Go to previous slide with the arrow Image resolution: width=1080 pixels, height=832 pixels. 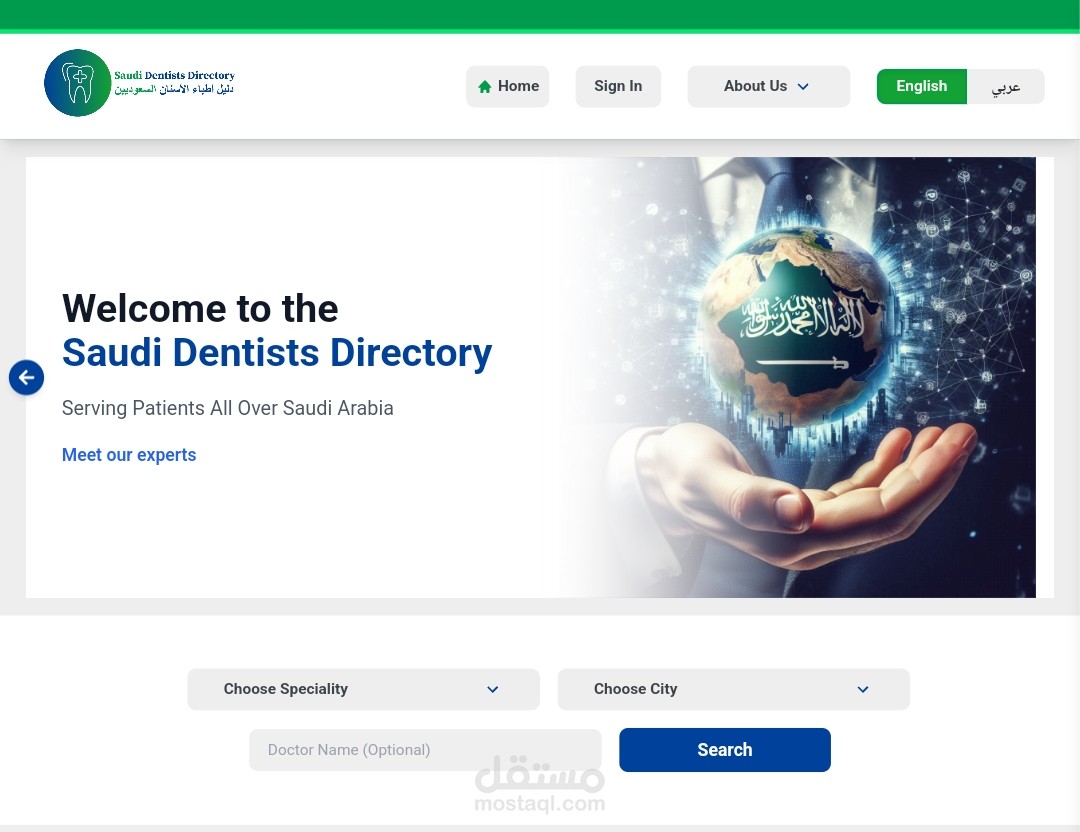click(26, 377)
